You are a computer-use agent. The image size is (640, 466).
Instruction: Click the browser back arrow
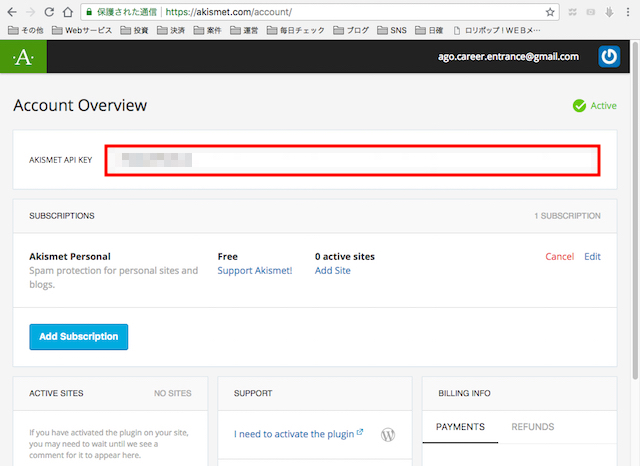coord(10,12)
